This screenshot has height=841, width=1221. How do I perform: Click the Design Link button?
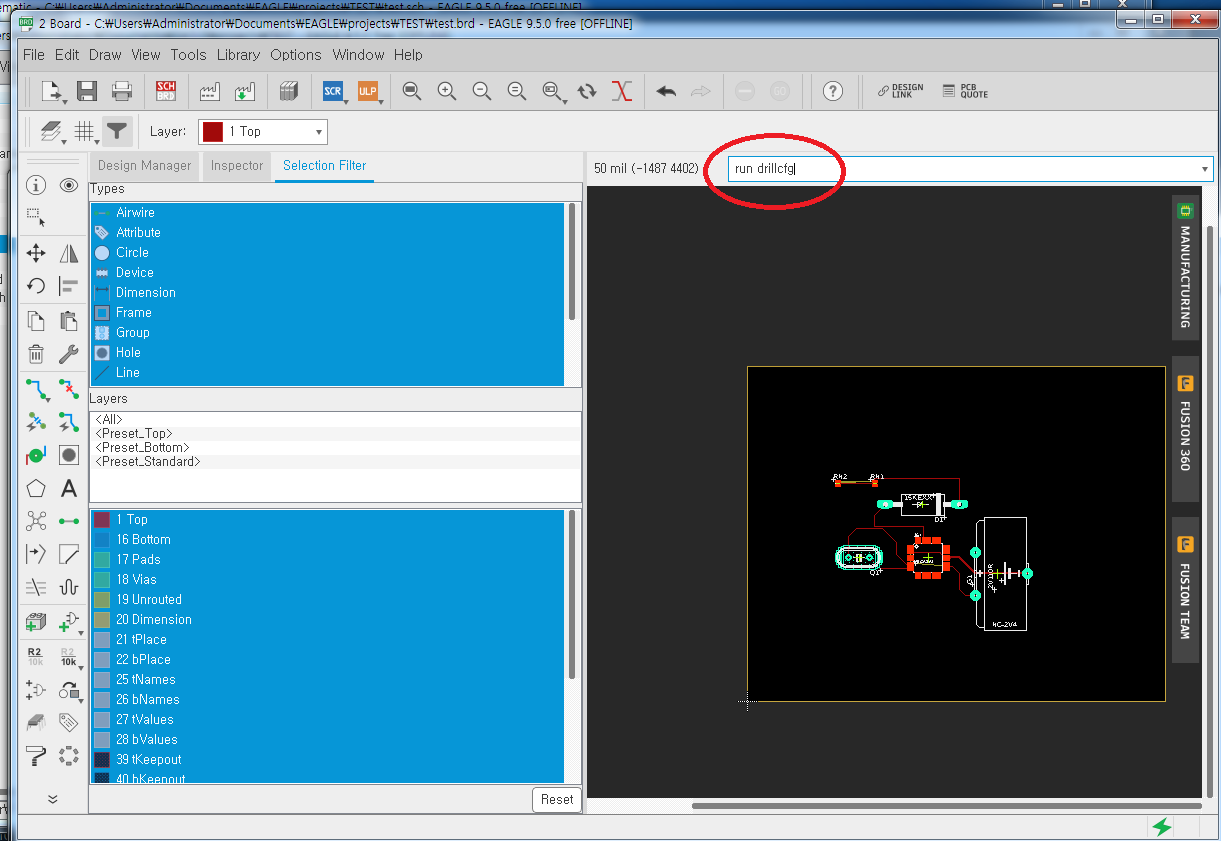(x=901, y=91)
